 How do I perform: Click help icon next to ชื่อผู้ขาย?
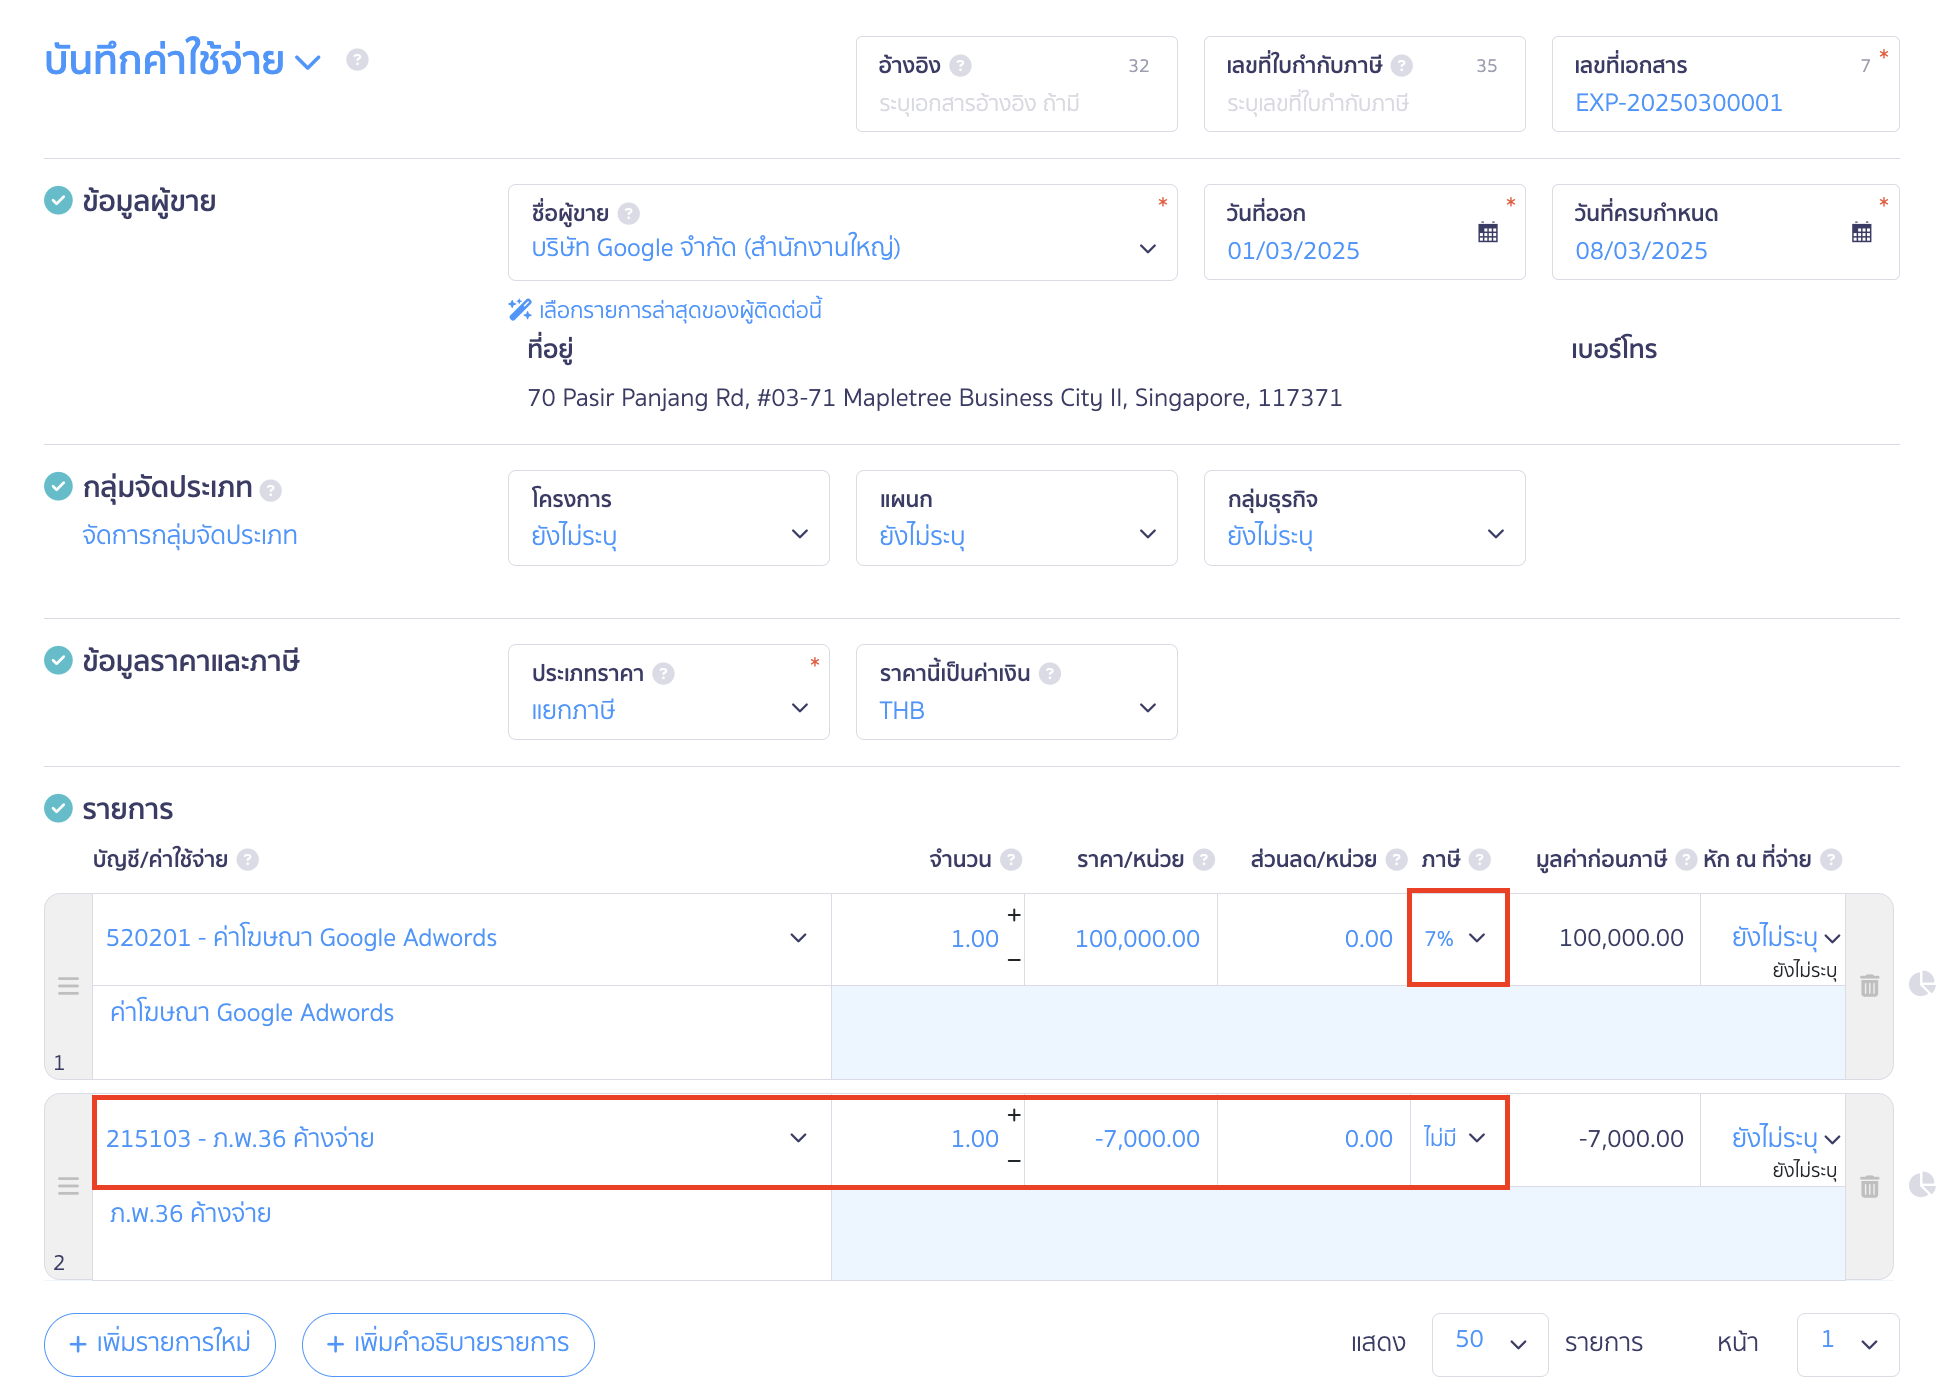(x=628, y=214)
